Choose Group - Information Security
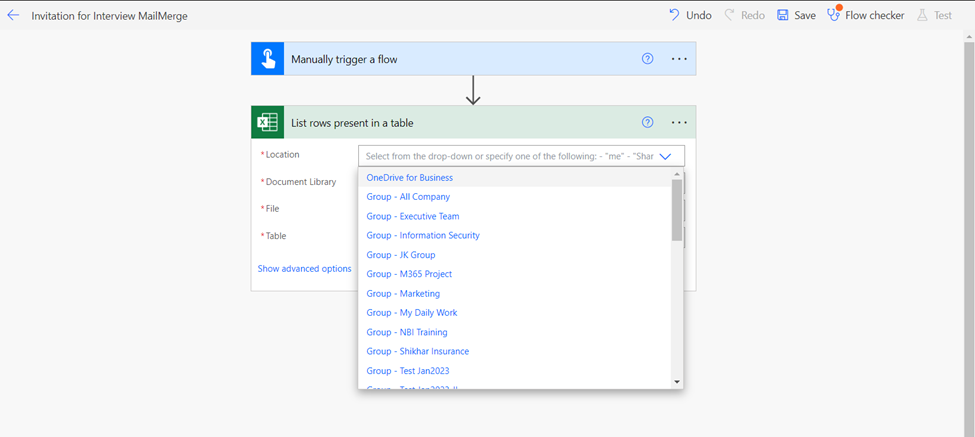This screenshot has width=975, height=437. (x=515, y=235)
